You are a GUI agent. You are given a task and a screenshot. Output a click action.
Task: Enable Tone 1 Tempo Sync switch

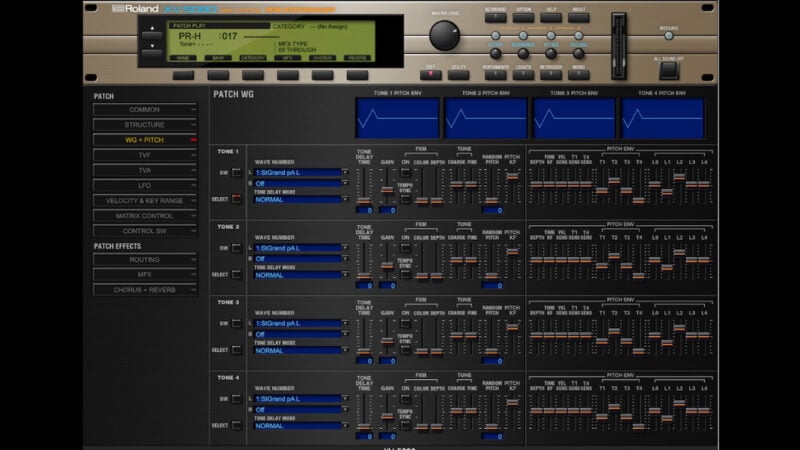point(405,199)
